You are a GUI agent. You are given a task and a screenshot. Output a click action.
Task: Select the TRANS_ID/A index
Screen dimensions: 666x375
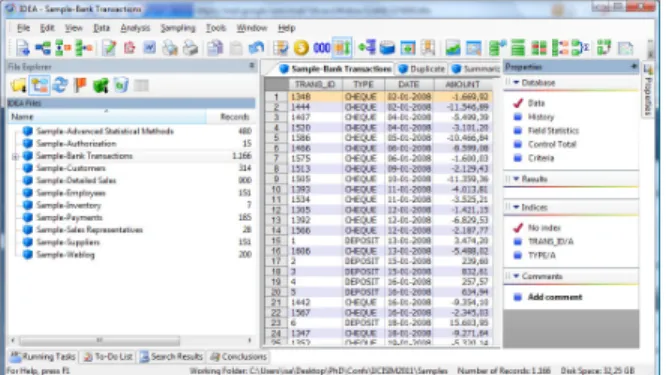coord(550,242)
